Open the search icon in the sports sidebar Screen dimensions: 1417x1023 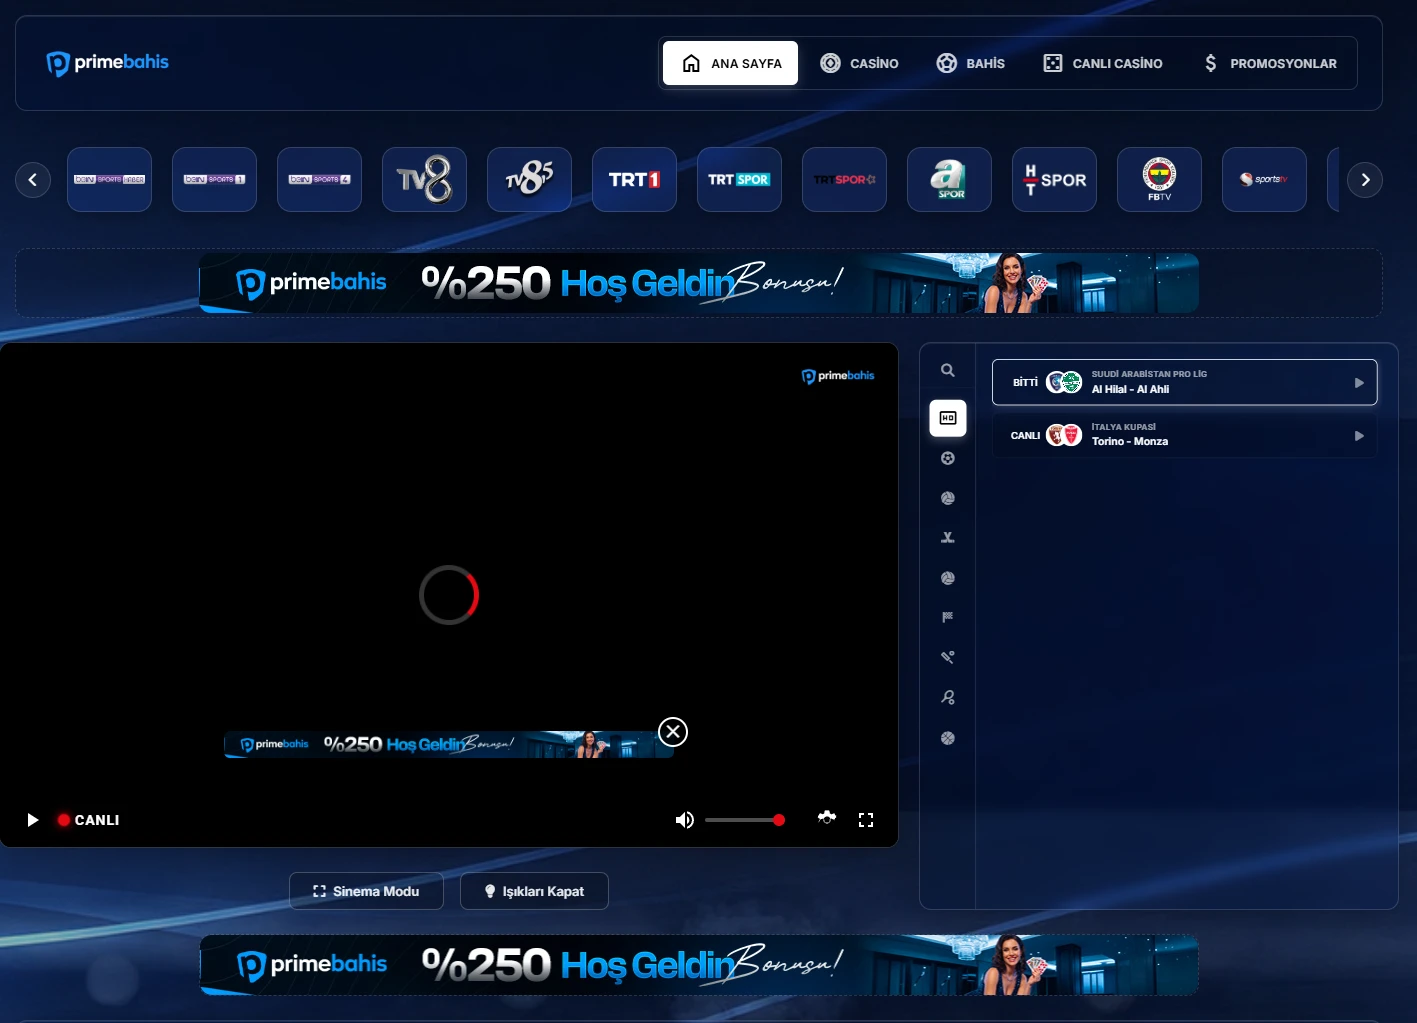948,370
